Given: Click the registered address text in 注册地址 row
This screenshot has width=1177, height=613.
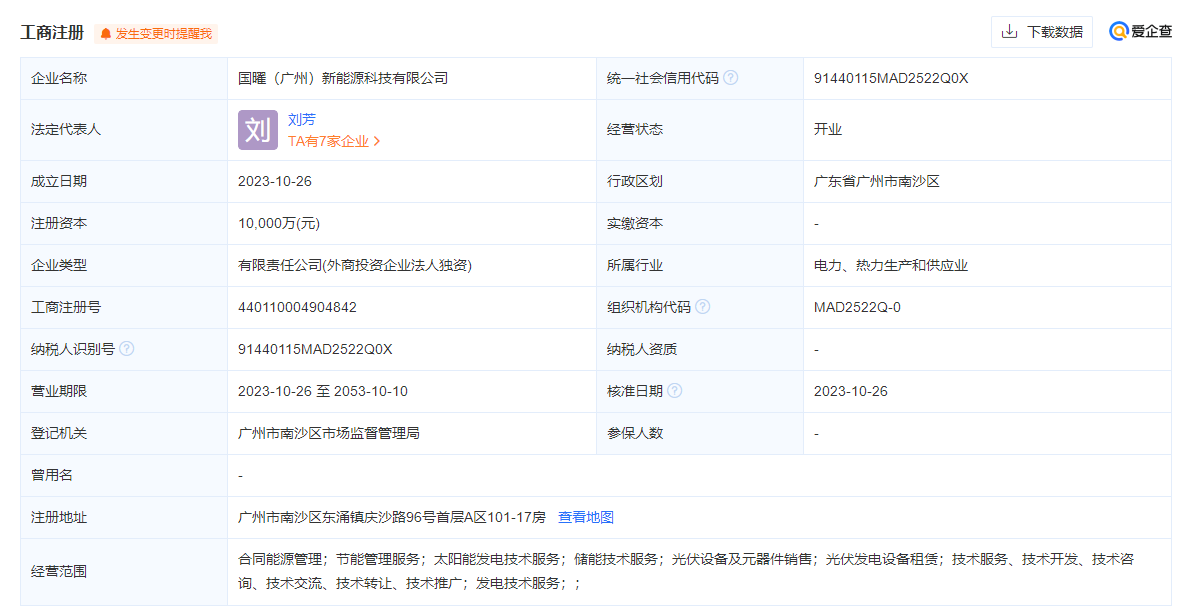Looking at the screenshot, I should click(x=391, y=517).
